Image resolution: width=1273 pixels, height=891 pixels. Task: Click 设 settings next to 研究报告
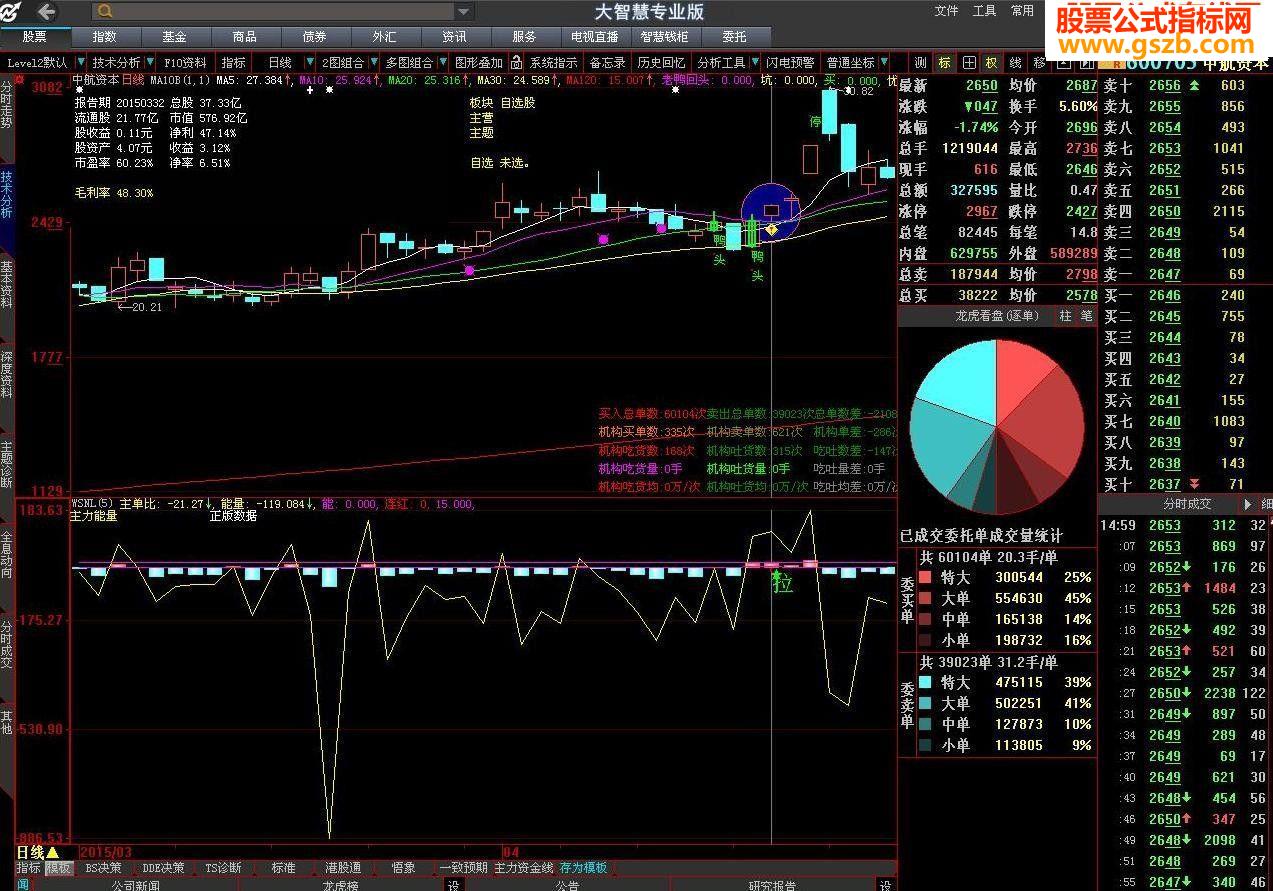tap(885, 885)
